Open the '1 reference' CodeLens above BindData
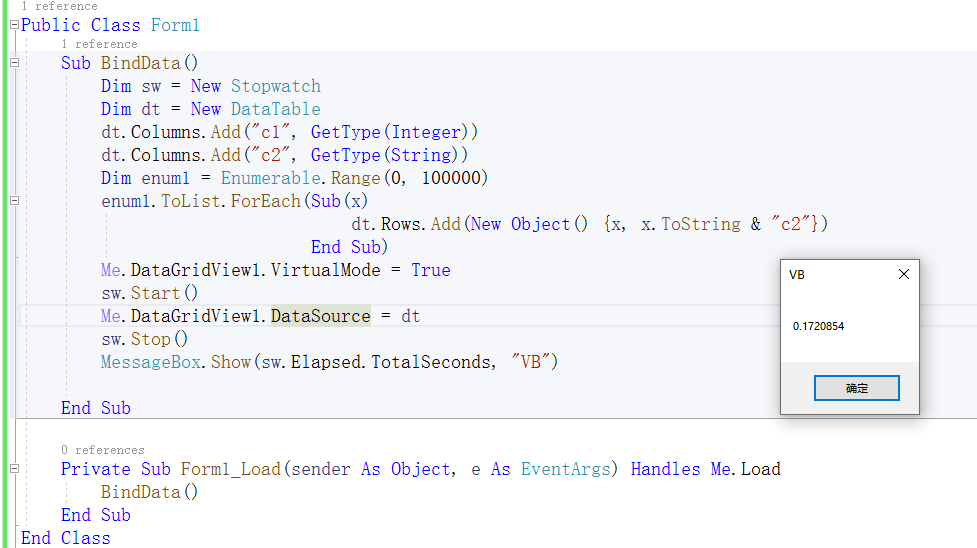977x548 pixels. coord(99,44)
